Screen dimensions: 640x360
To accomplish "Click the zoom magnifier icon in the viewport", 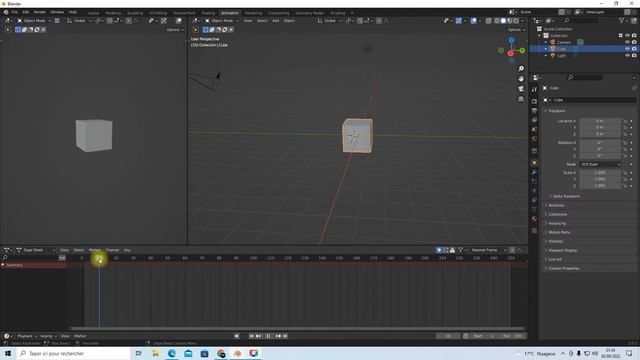I will point(521,69).
